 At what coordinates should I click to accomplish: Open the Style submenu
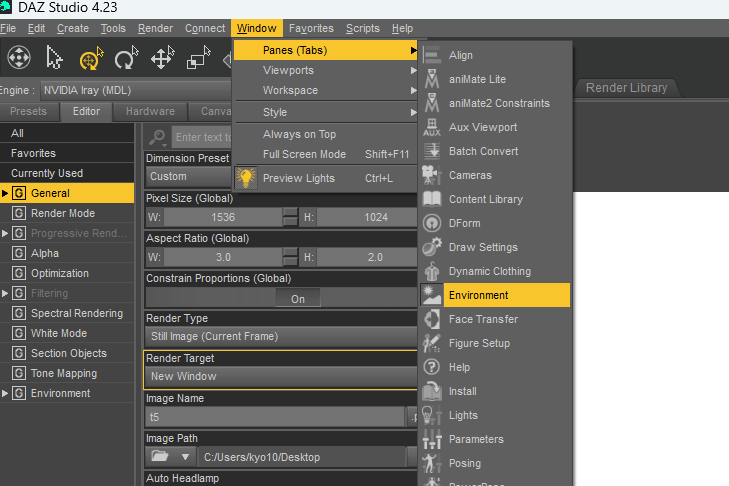point(326,112)
